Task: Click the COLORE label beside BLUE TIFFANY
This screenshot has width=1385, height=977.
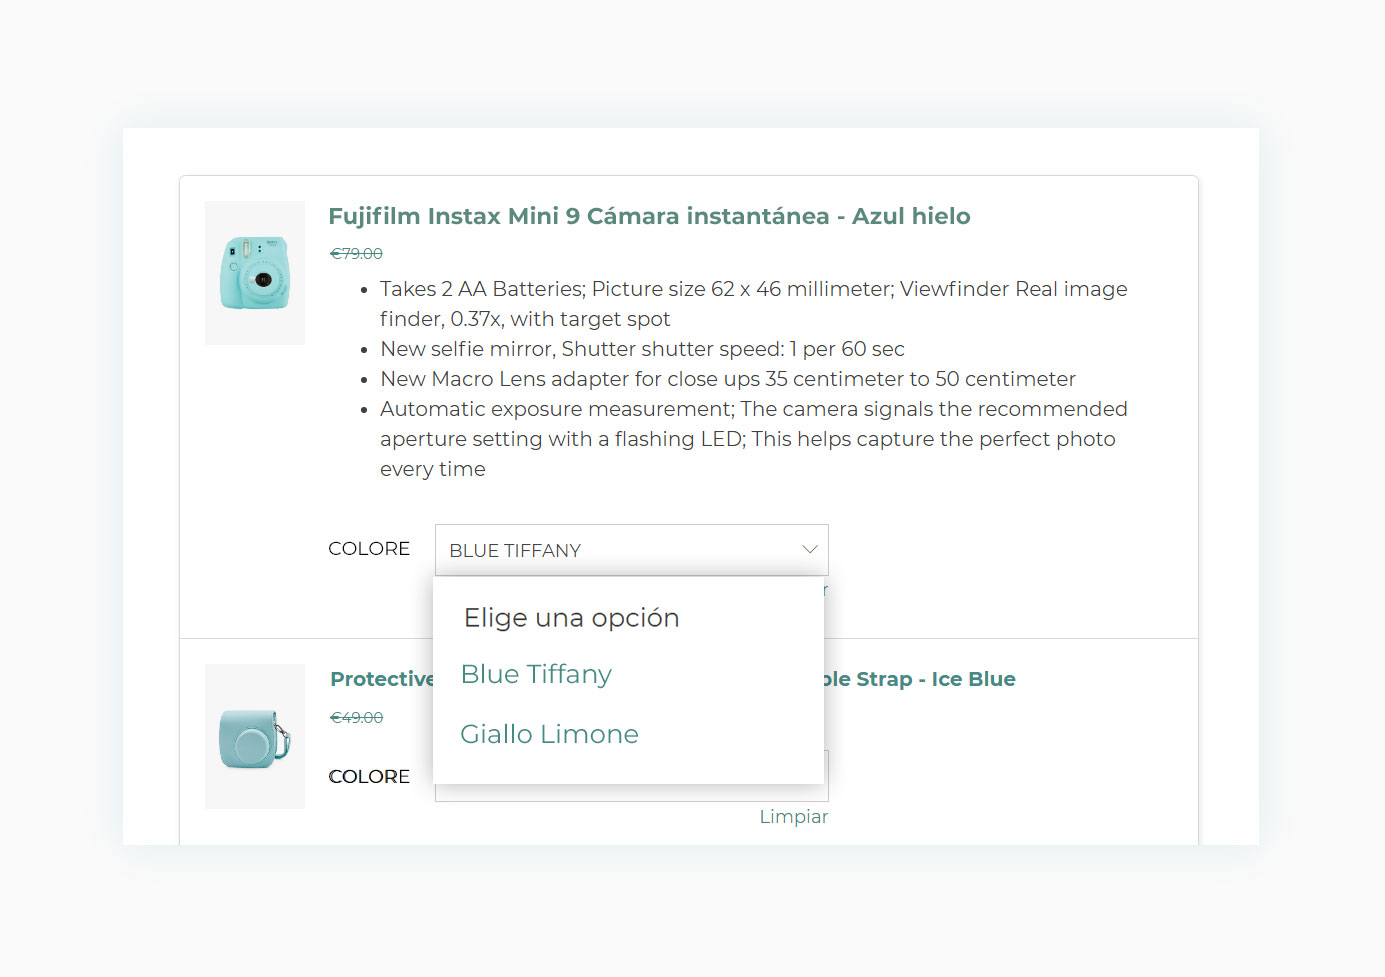Action: click(x=369, y=549)
